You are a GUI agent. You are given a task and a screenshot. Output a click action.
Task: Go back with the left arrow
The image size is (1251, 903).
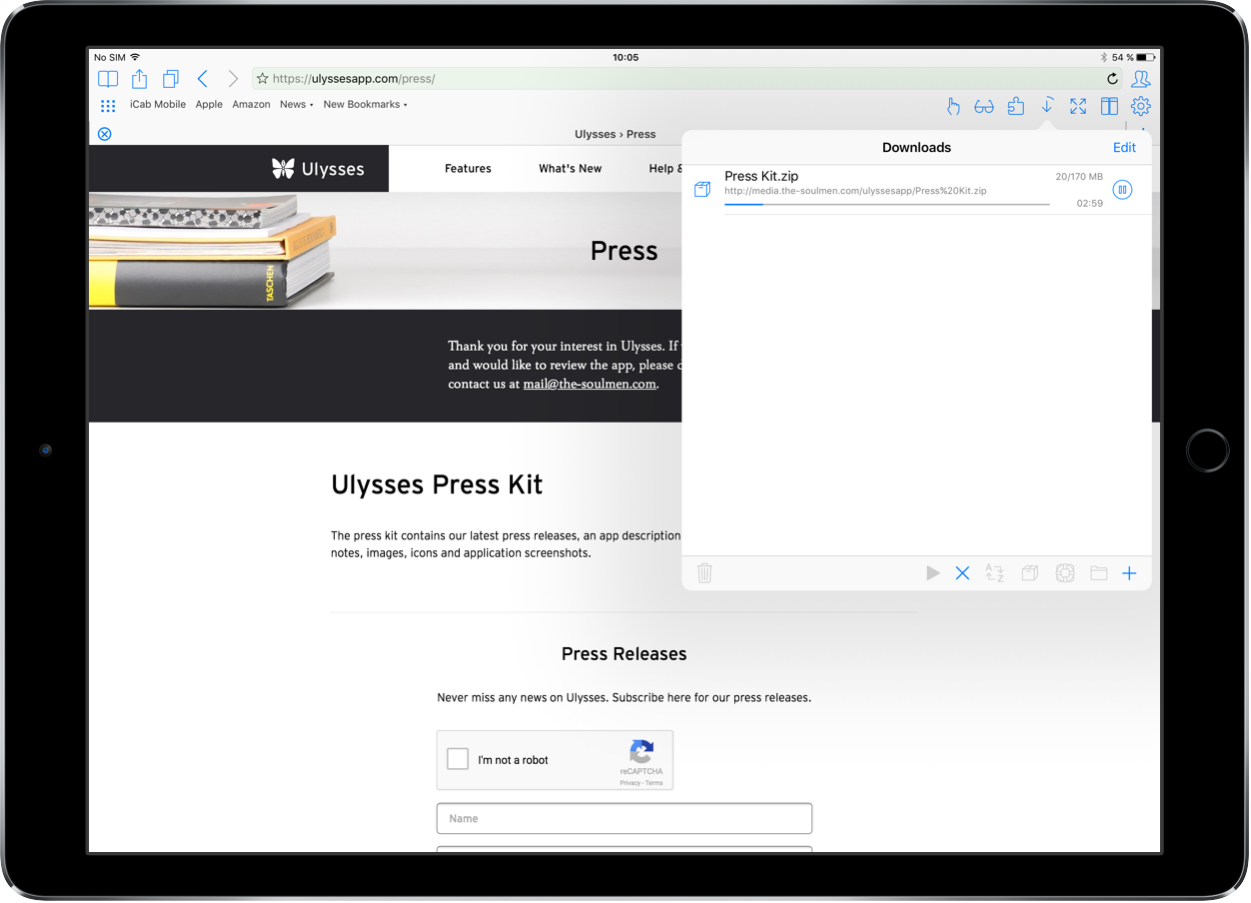click(203, 79)
